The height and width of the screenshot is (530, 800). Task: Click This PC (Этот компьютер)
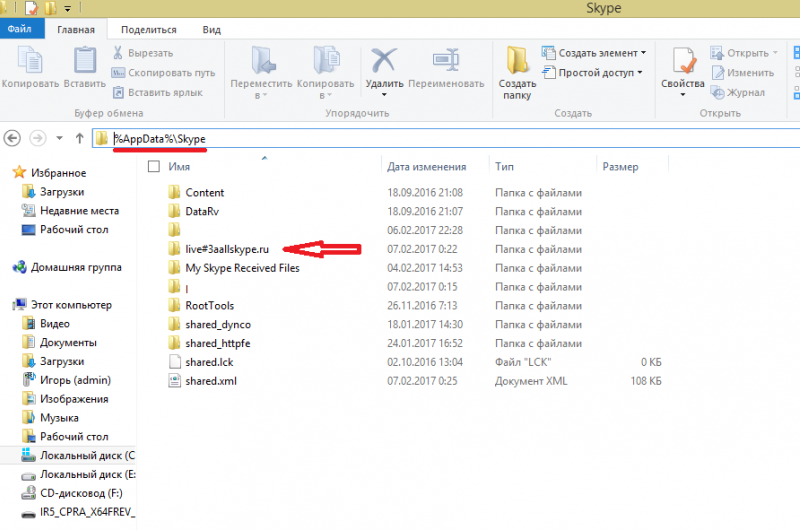pos(71,305)
